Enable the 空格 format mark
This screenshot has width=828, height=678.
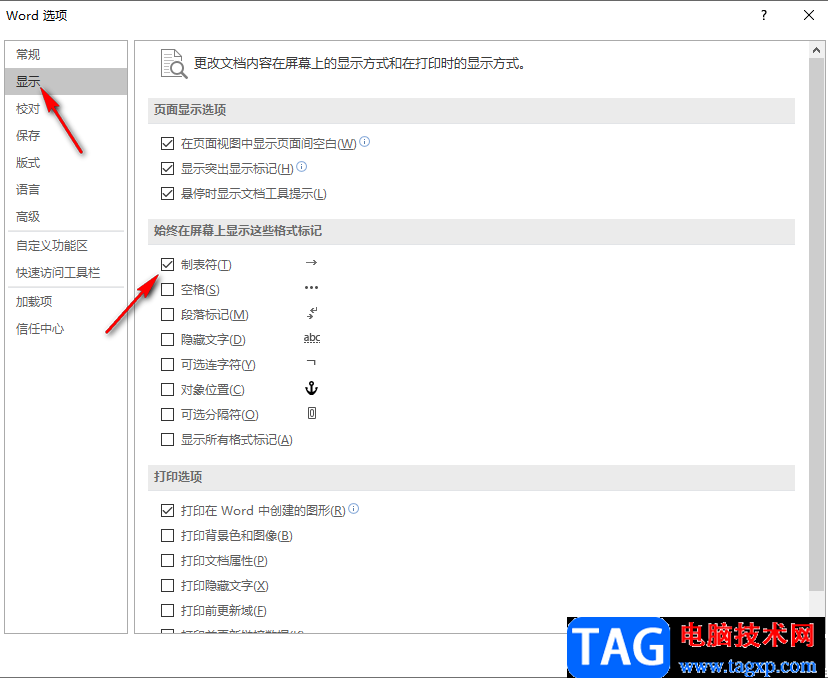click(x=167, y=289)
